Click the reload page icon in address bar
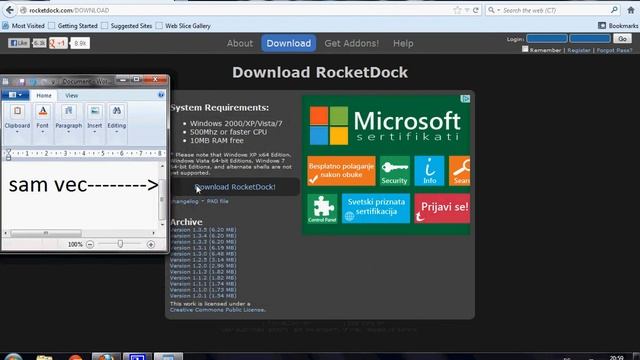Image resolution: width=640 pixels, height=360 pixels. pyautogui.click(x=476, y=10)
